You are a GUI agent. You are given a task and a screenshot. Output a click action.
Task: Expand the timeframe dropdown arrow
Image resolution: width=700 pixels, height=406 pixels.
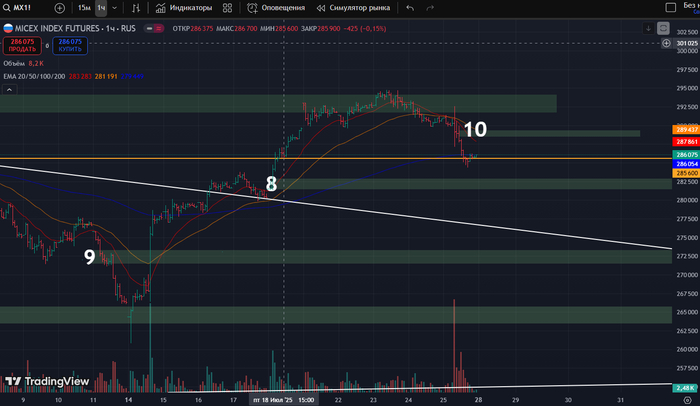(115, 8)
